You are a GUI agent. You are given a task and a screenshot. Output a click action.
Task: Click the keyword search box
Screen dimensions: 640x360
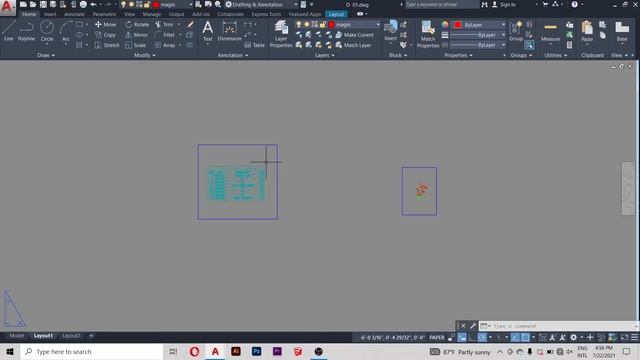tap(442, 4)
